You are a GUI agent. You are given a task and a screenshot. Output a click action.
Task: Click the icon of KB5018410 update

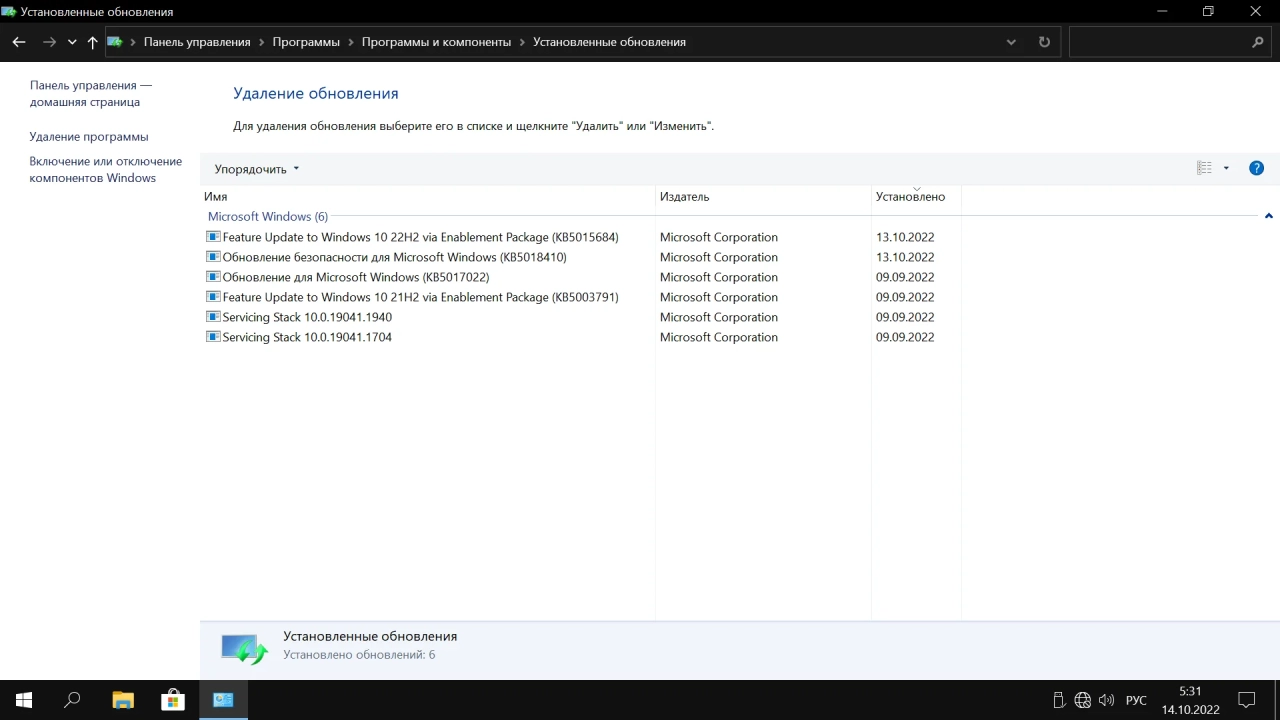pos(213,257)
